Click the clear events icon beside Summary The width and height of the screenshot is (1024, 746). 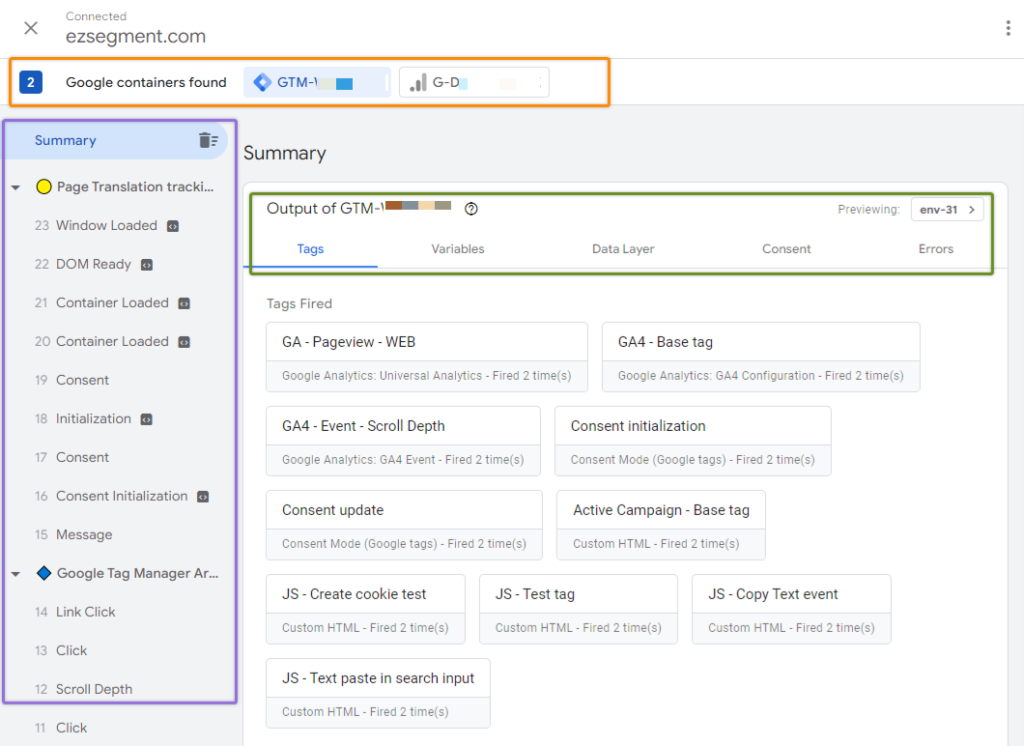coord(208,140)
